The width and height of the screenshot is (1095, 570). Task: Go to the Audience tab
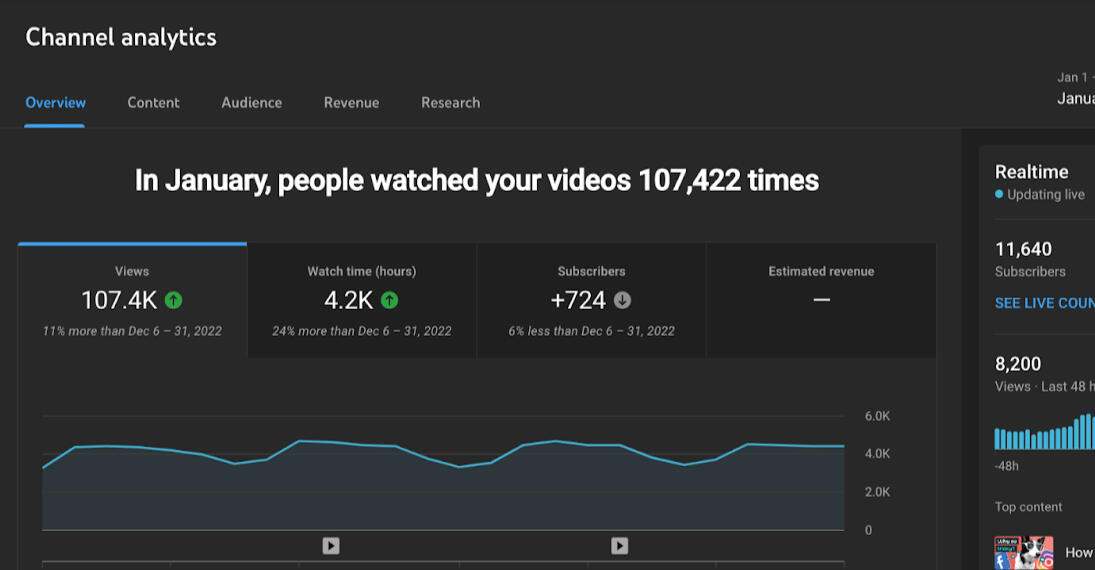tap(251, 102)
